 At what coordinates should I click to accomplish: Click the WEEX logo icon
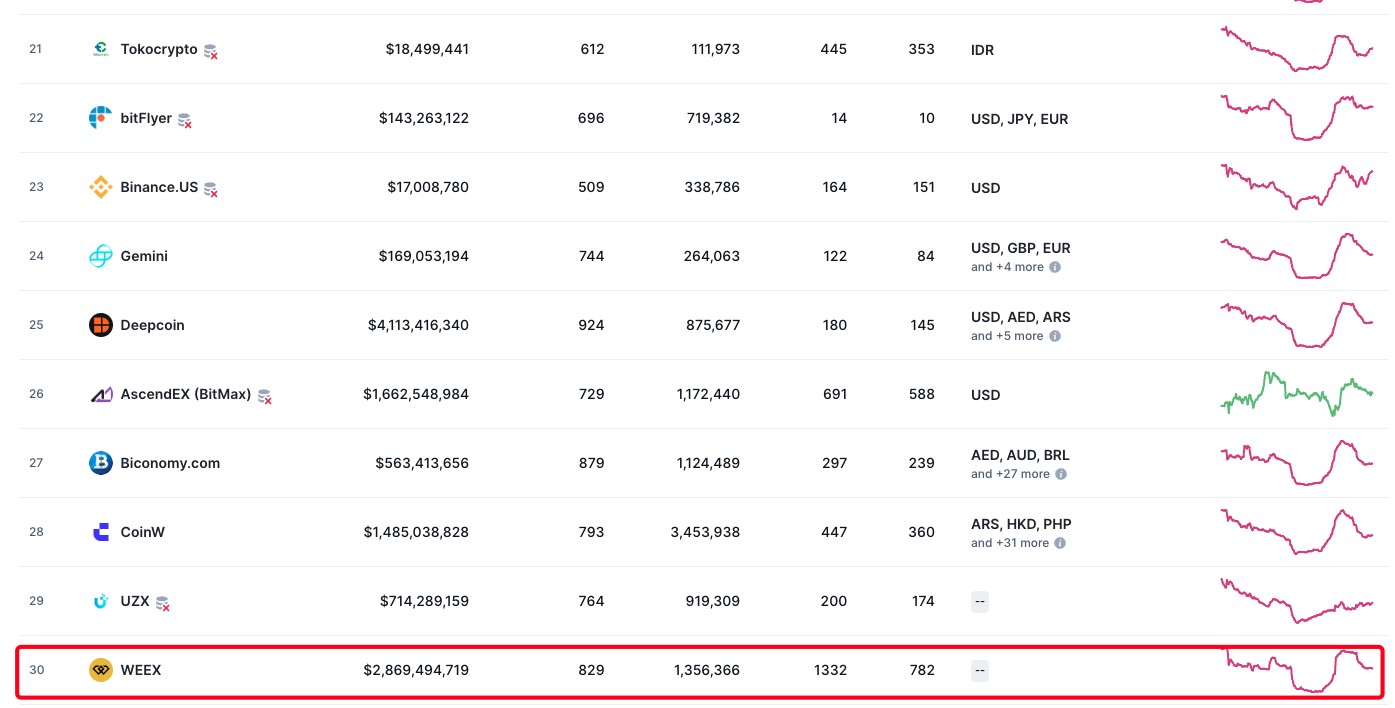click(x=100, y=670)
